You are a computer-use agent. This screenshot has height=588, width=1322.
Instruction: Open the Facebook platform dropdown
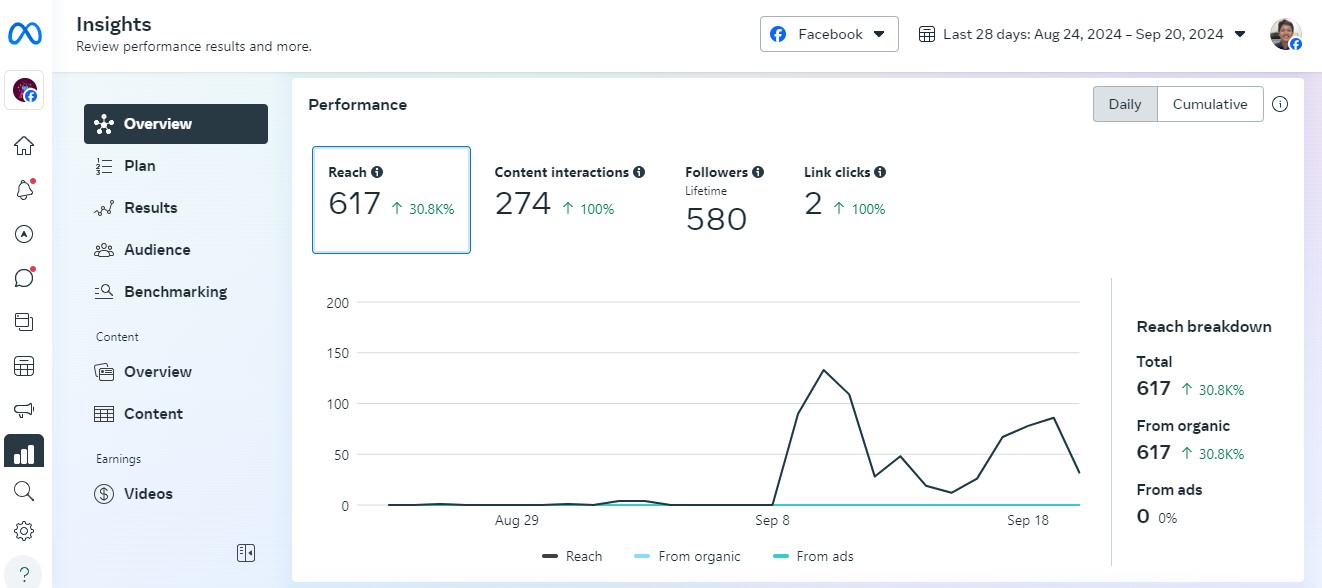829,34
